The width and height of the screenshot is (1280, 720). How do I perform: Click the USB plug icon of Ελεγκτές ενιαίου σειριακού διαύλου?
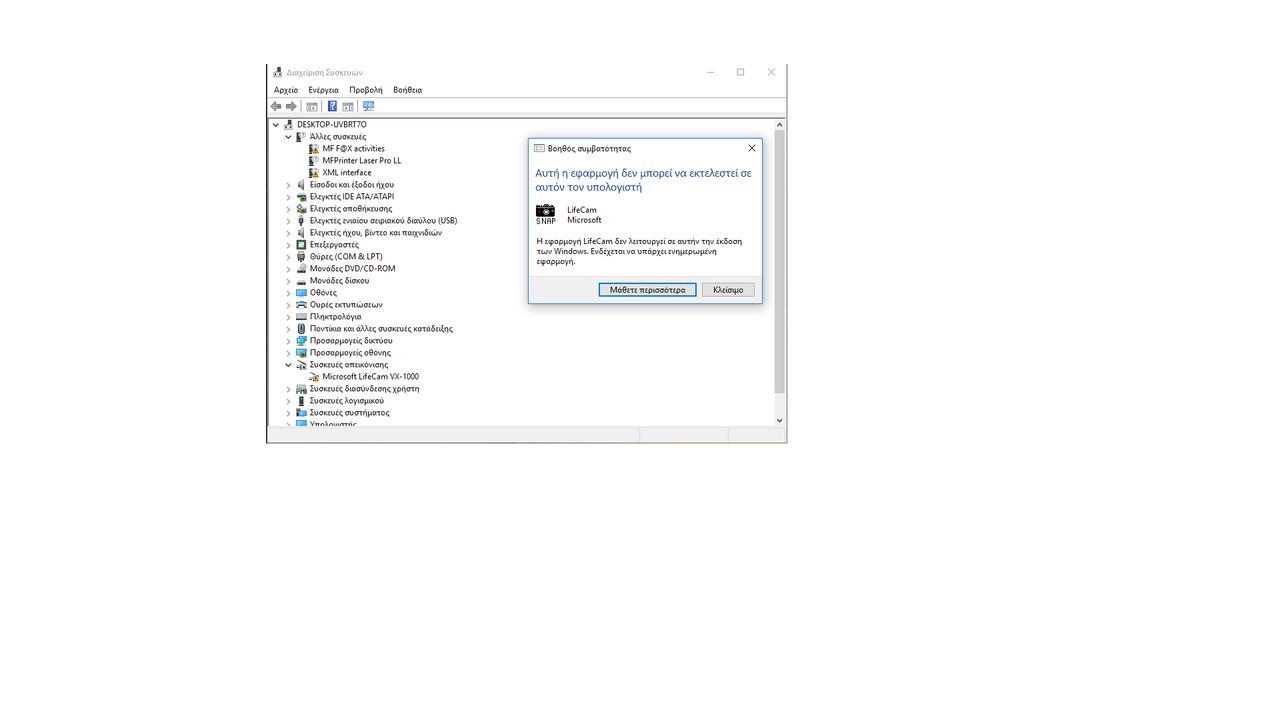point(301,221)
